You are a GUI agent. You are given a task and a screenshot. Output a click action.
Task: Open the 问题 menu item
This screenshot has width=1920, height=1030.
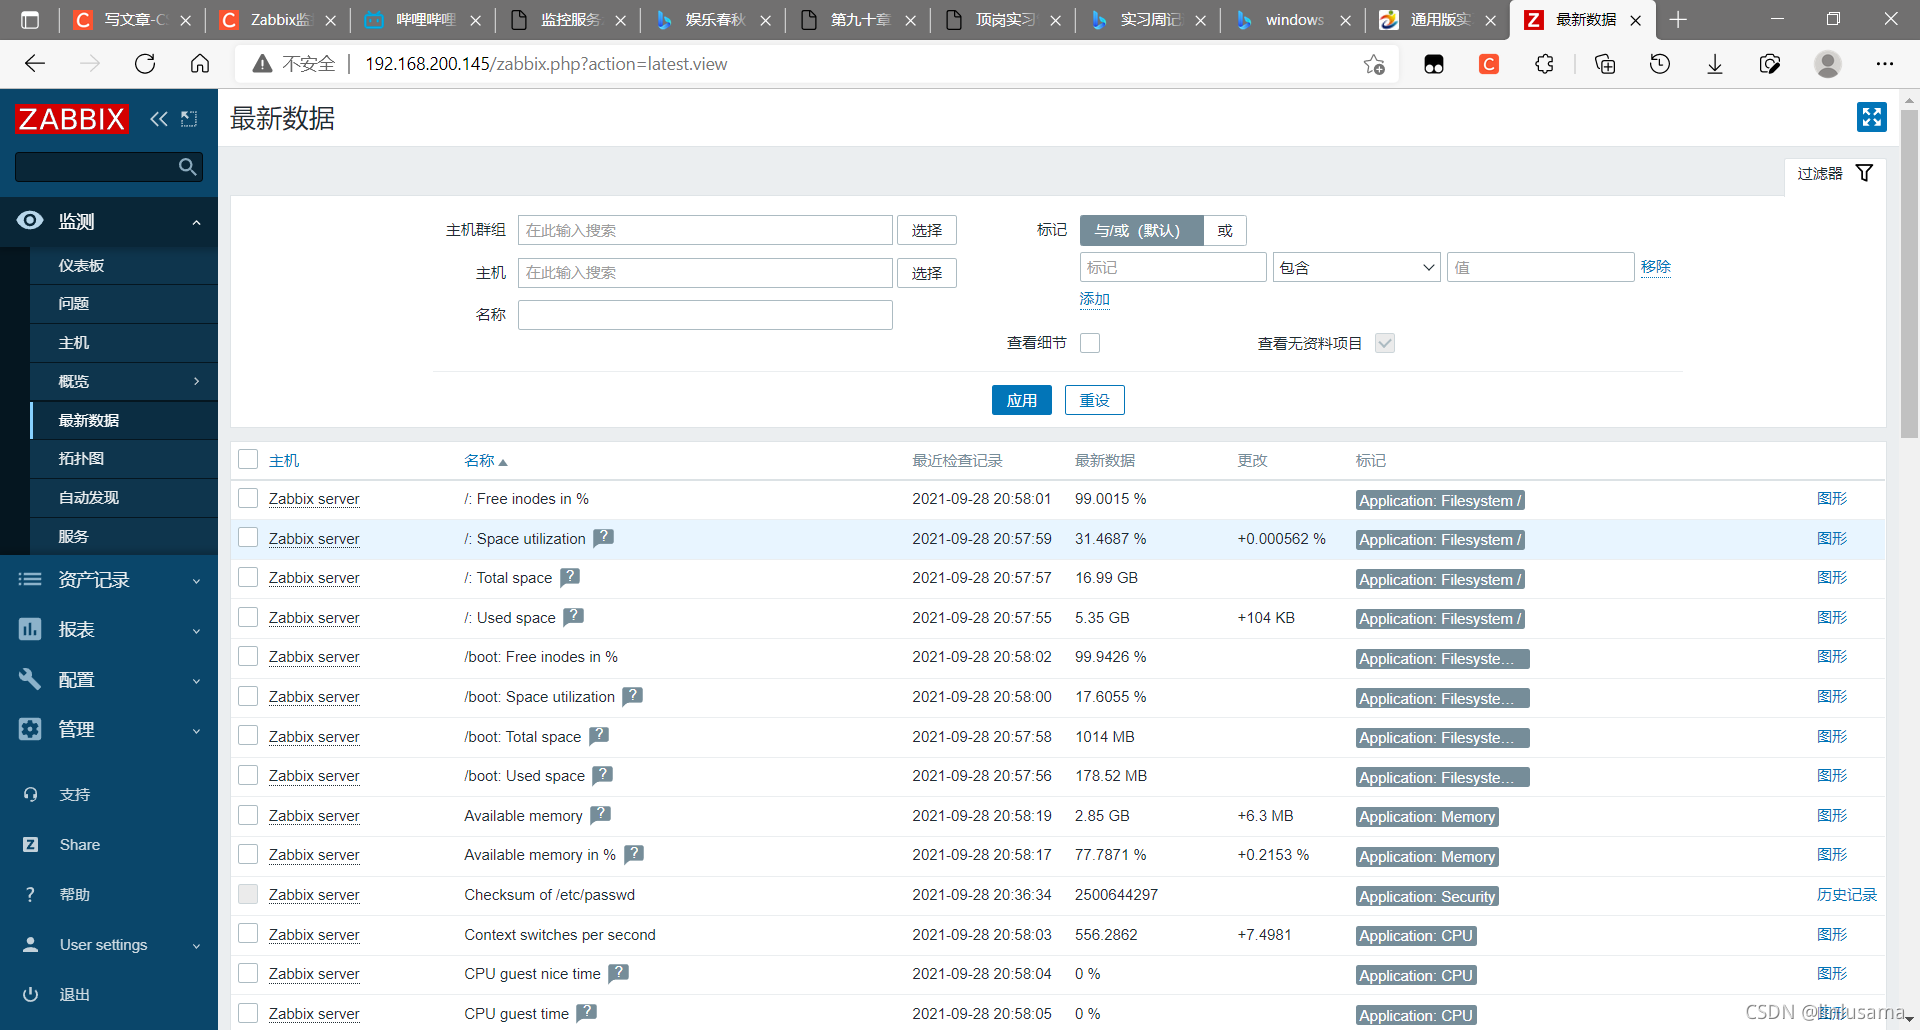tap(124, 304)
